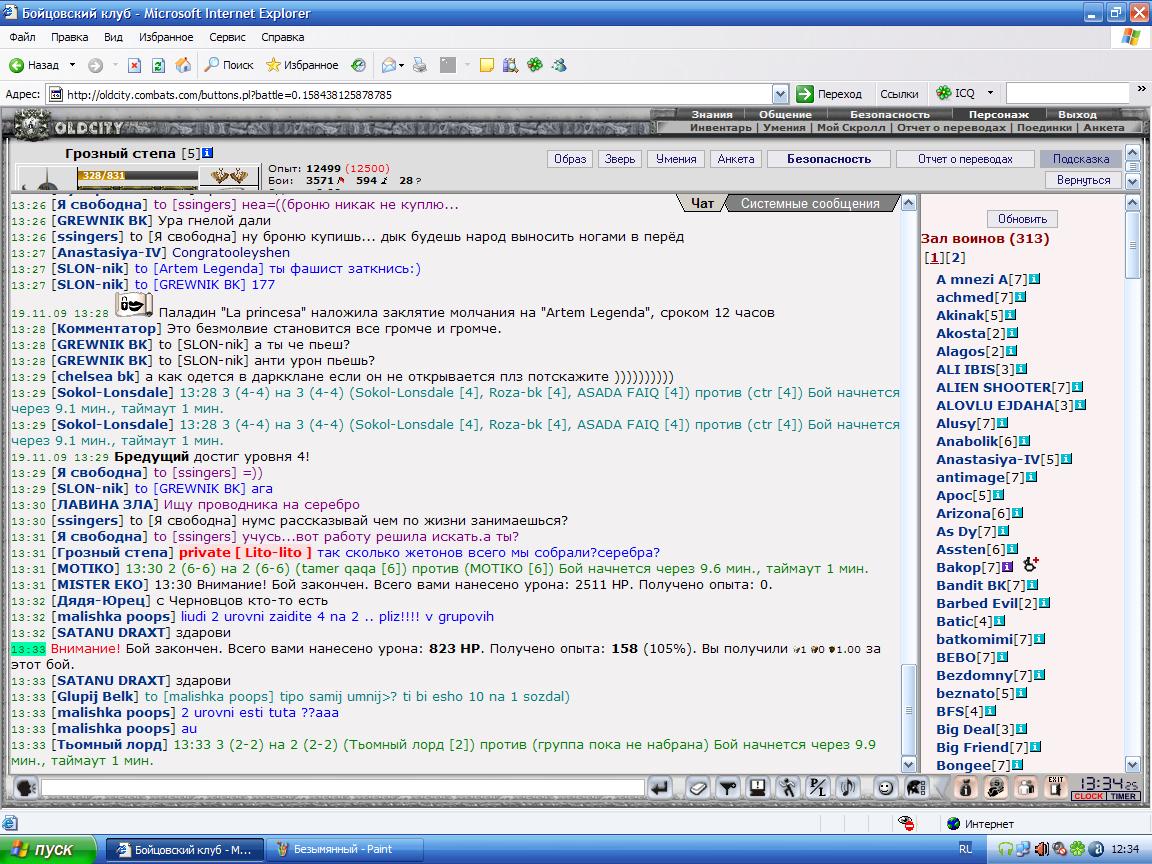Click the IE Refresh toolbar icon
This screenshot has width=1152, height=864.
158,65
